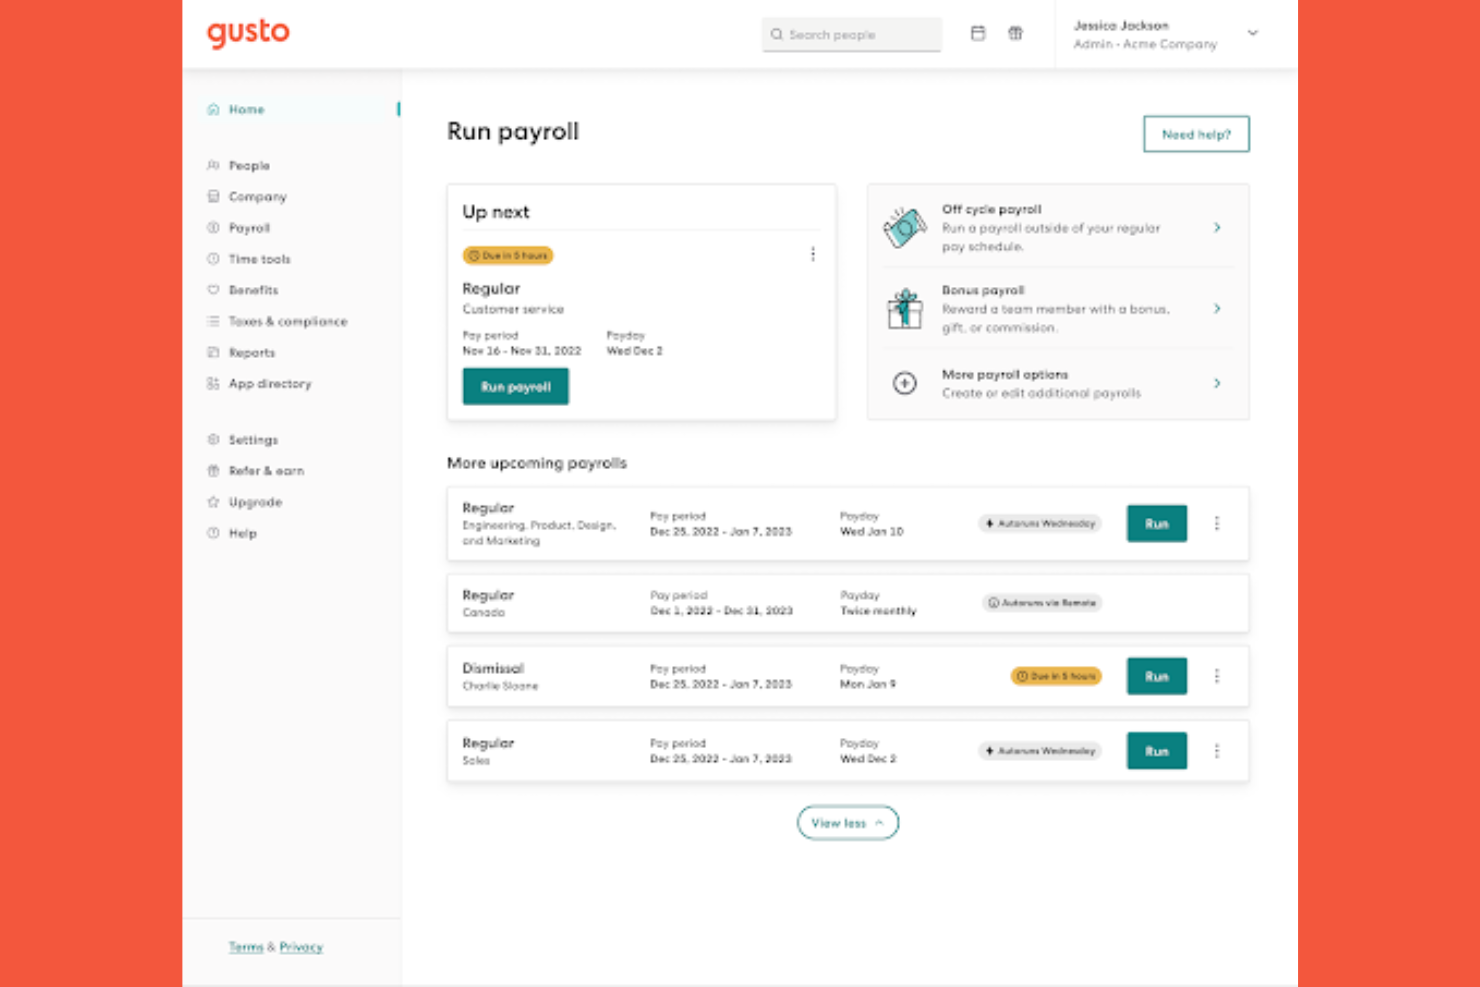Select Payroll from the sidebar
This screenshot has width=1480, height=987.
click(248, 227)
